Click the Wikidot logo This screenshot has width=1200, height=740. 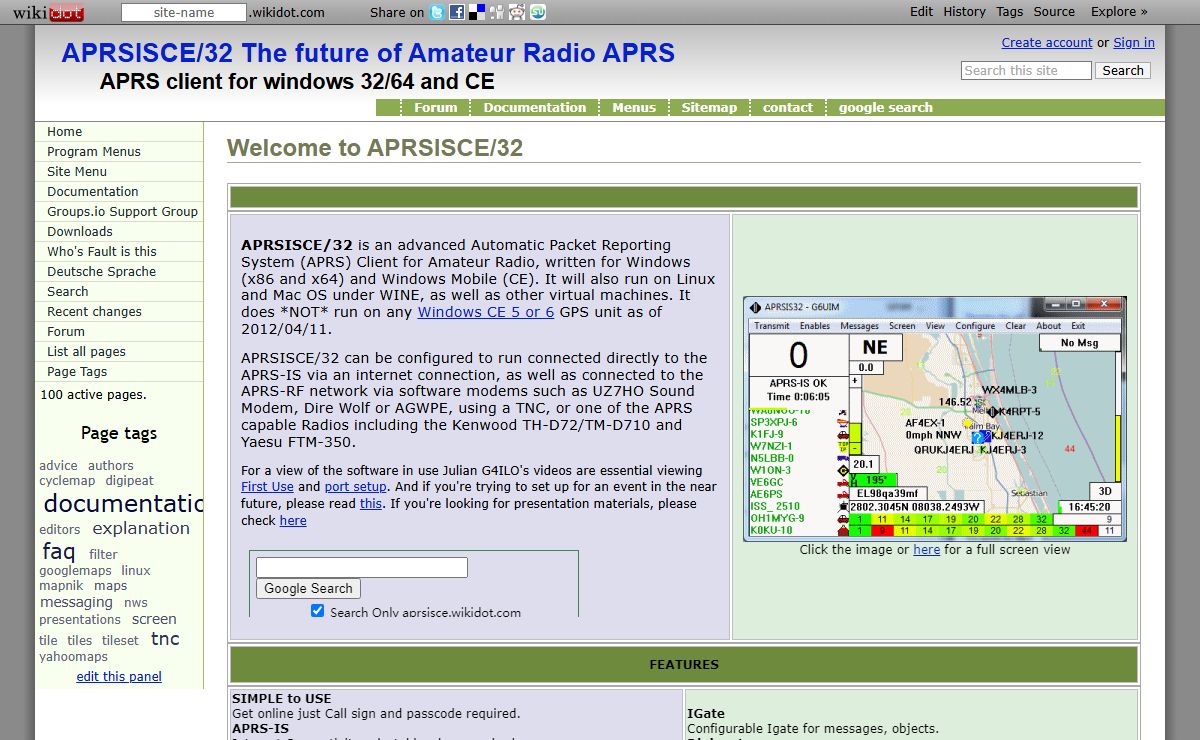click(x=48, y=12)
